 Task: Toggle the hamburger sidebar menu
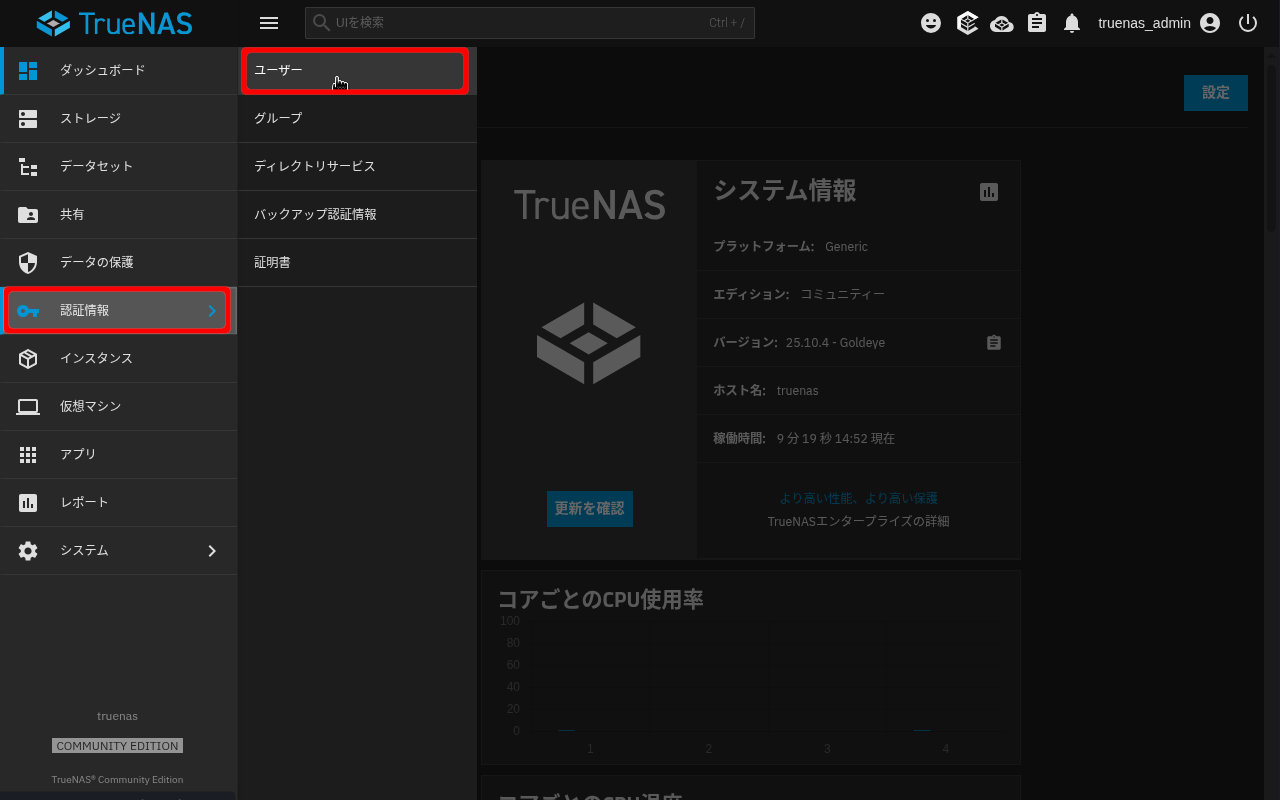268,23
